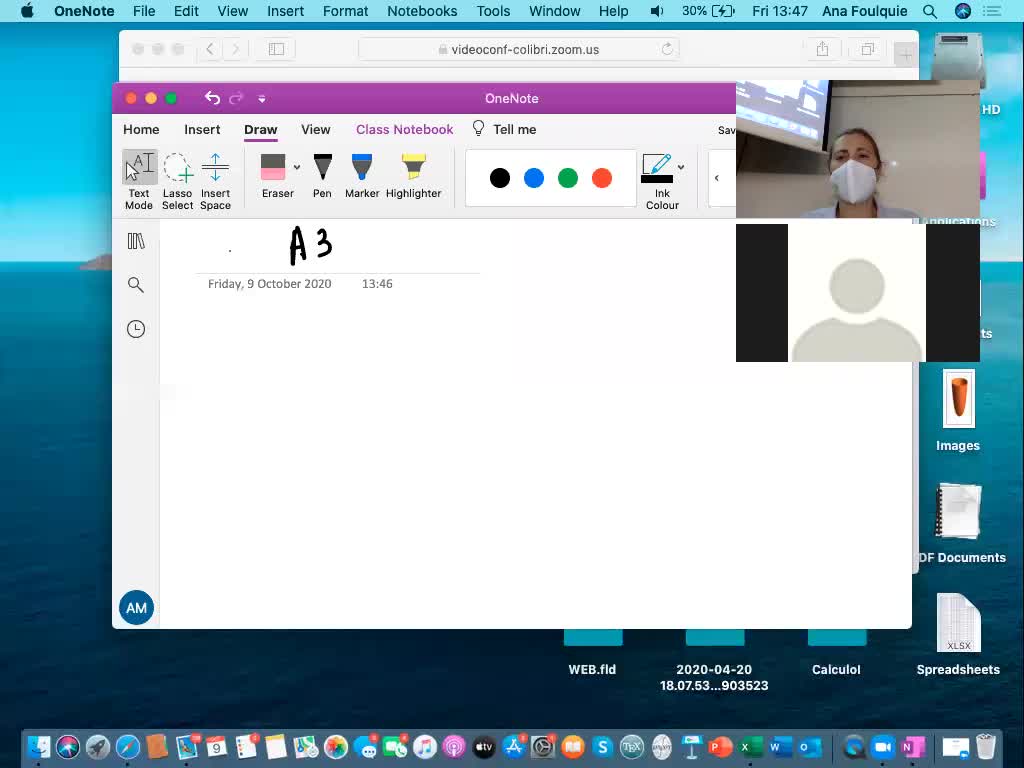Open recent notes clock icon
This screenshot has height=768, width=1024.
[136, 329]
